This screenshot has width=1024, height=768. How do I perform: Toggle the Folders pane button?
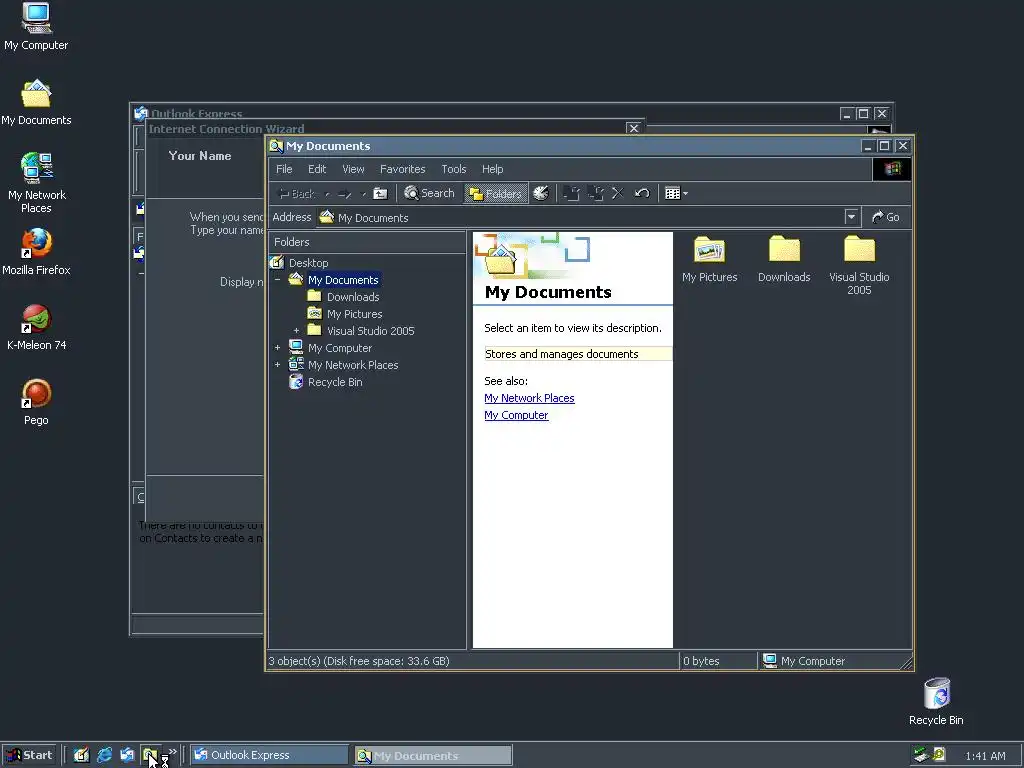(496, 193)
